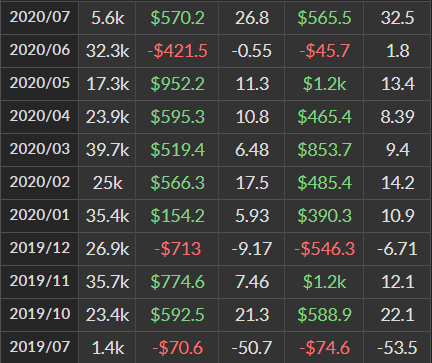Click the 25k cell in 2020/02
This screenshot has width=432, height=363.
pyautogui.click(x=107, y=183)
